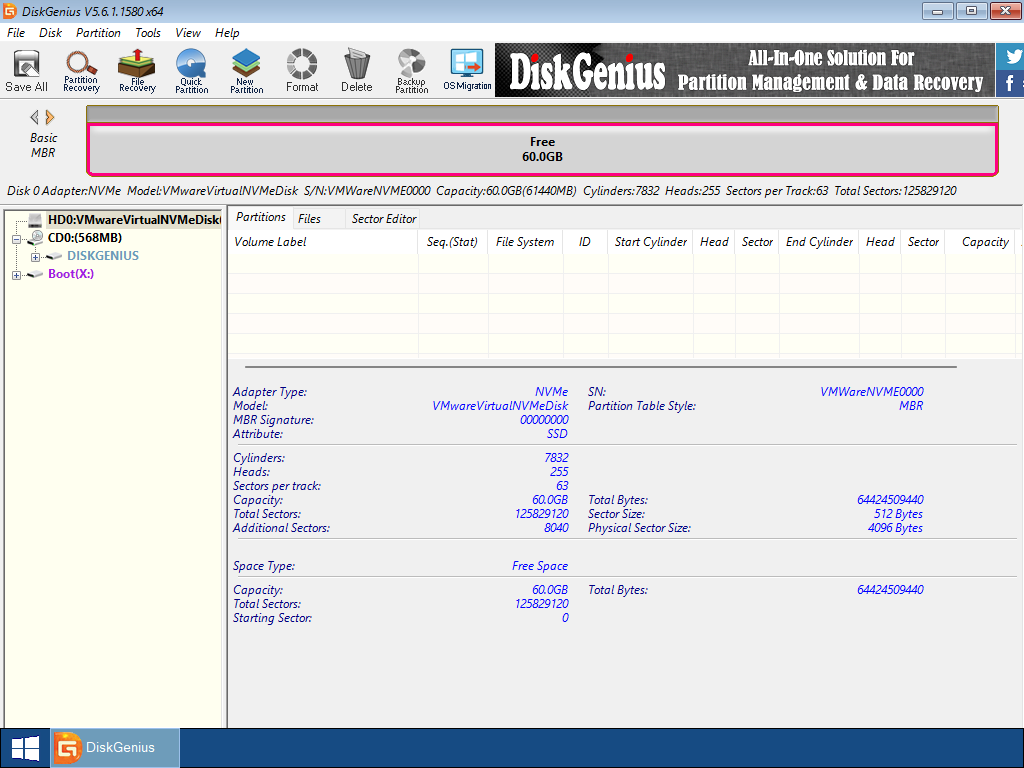Click the Save All toolbar icon

(x=26, y=71)
